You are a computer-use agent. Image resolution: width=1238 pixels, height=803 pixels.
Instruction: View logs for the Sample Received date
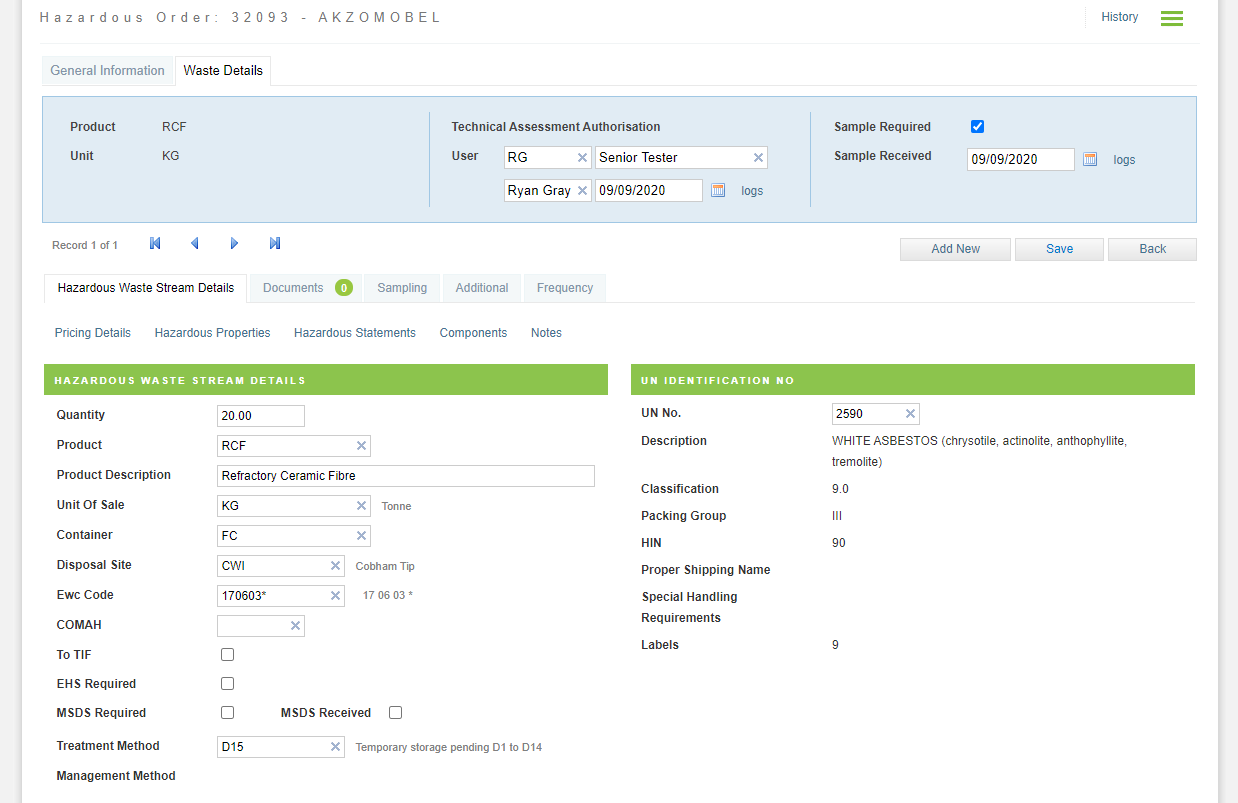pos(1124,159)
